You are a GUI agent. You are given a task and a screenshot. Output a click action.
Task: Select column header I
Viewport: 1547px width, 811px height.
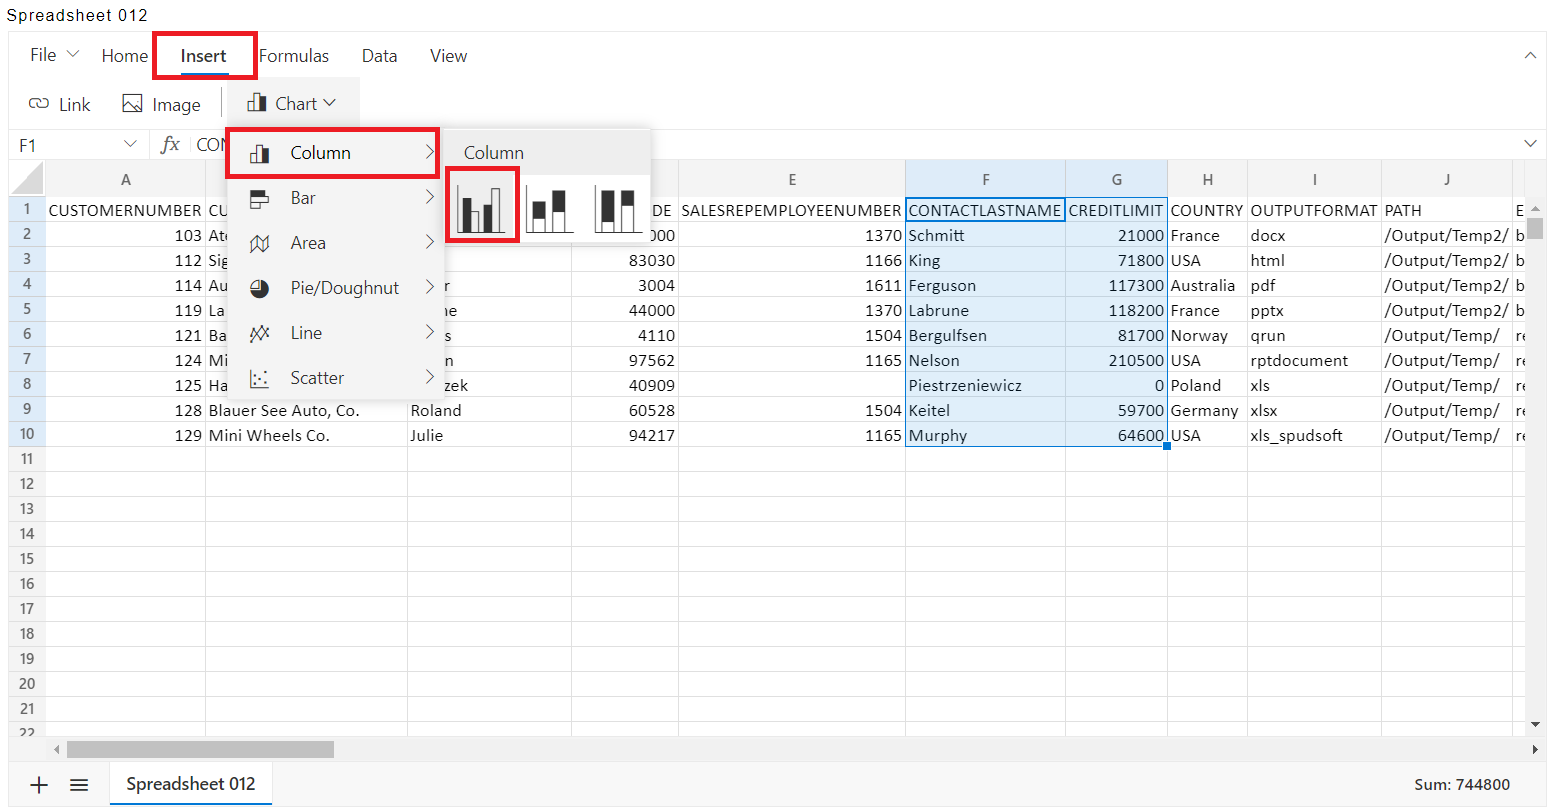[1314, 180]
